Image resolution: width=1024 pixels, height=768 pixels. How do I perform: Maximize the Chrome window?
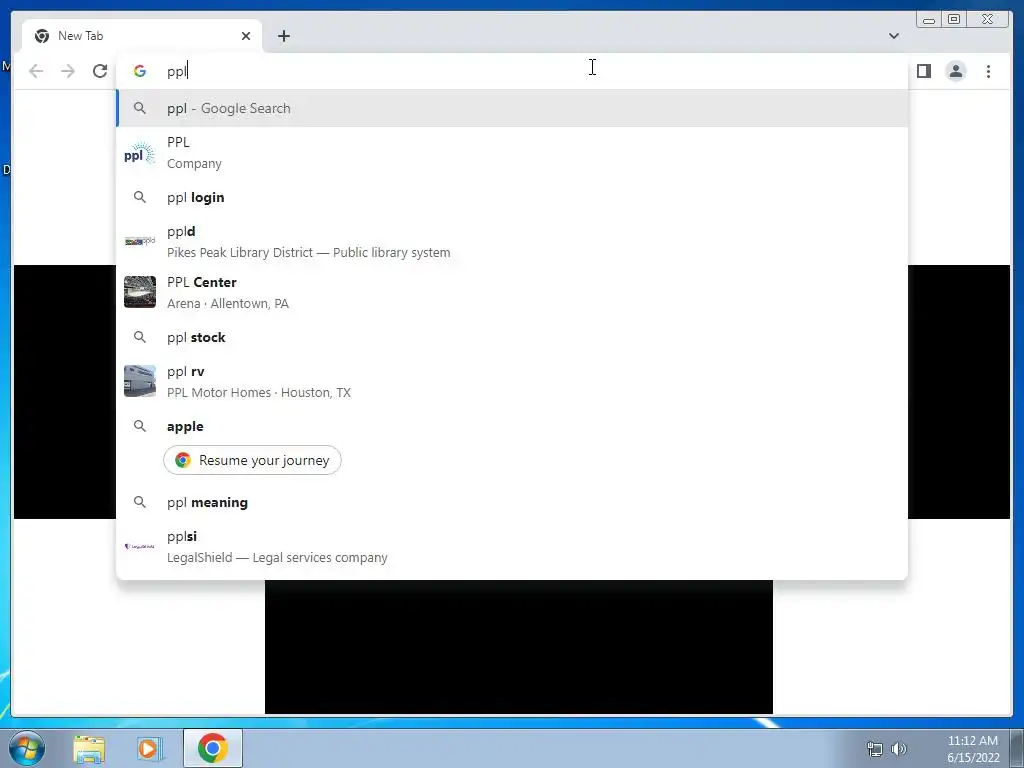tap(954, 20)
